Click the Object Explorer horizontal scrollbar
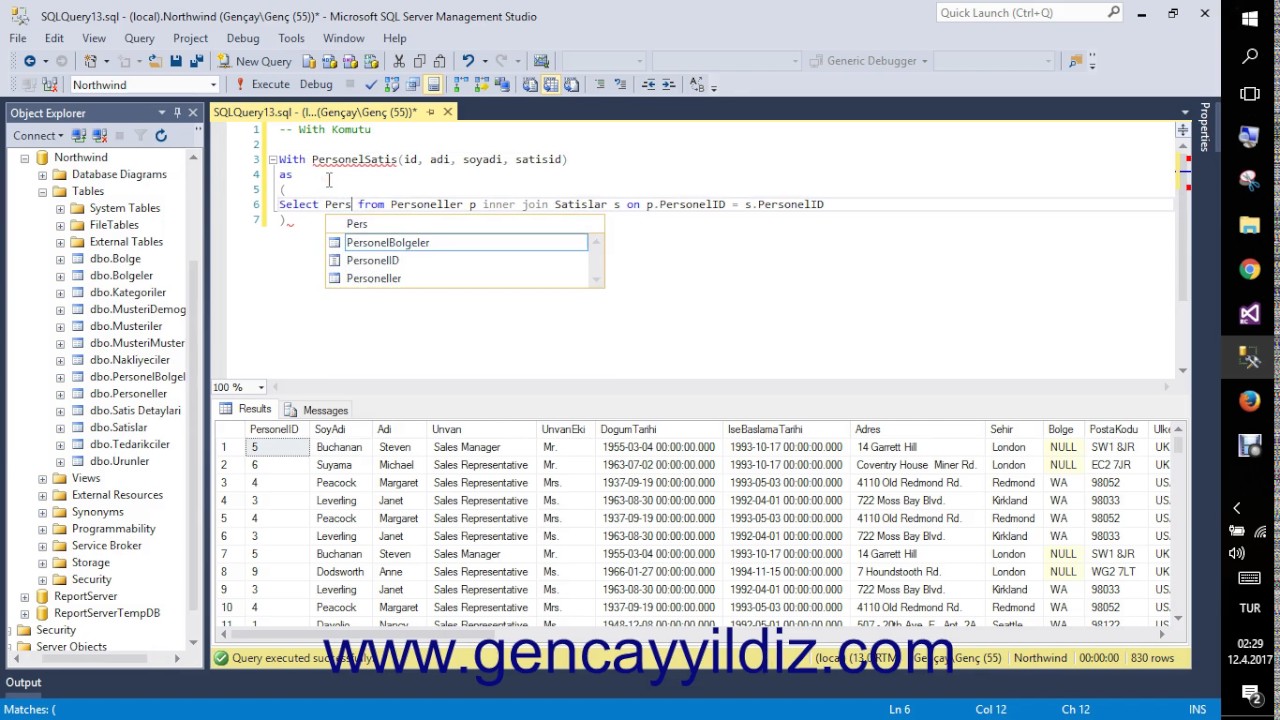 [x=93, y=658]
